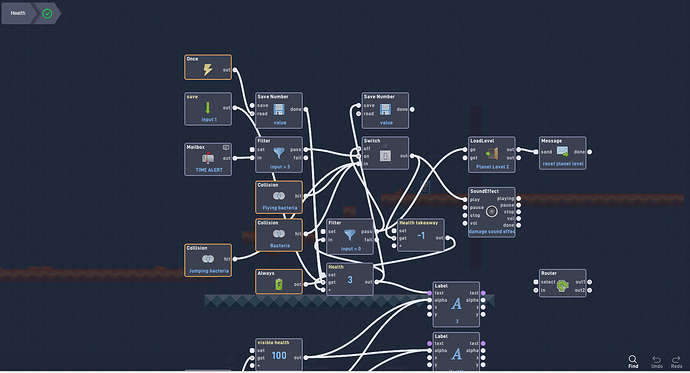
Task: Click the letter A icon in upper Label node
Action: click(x=456, y=304)
